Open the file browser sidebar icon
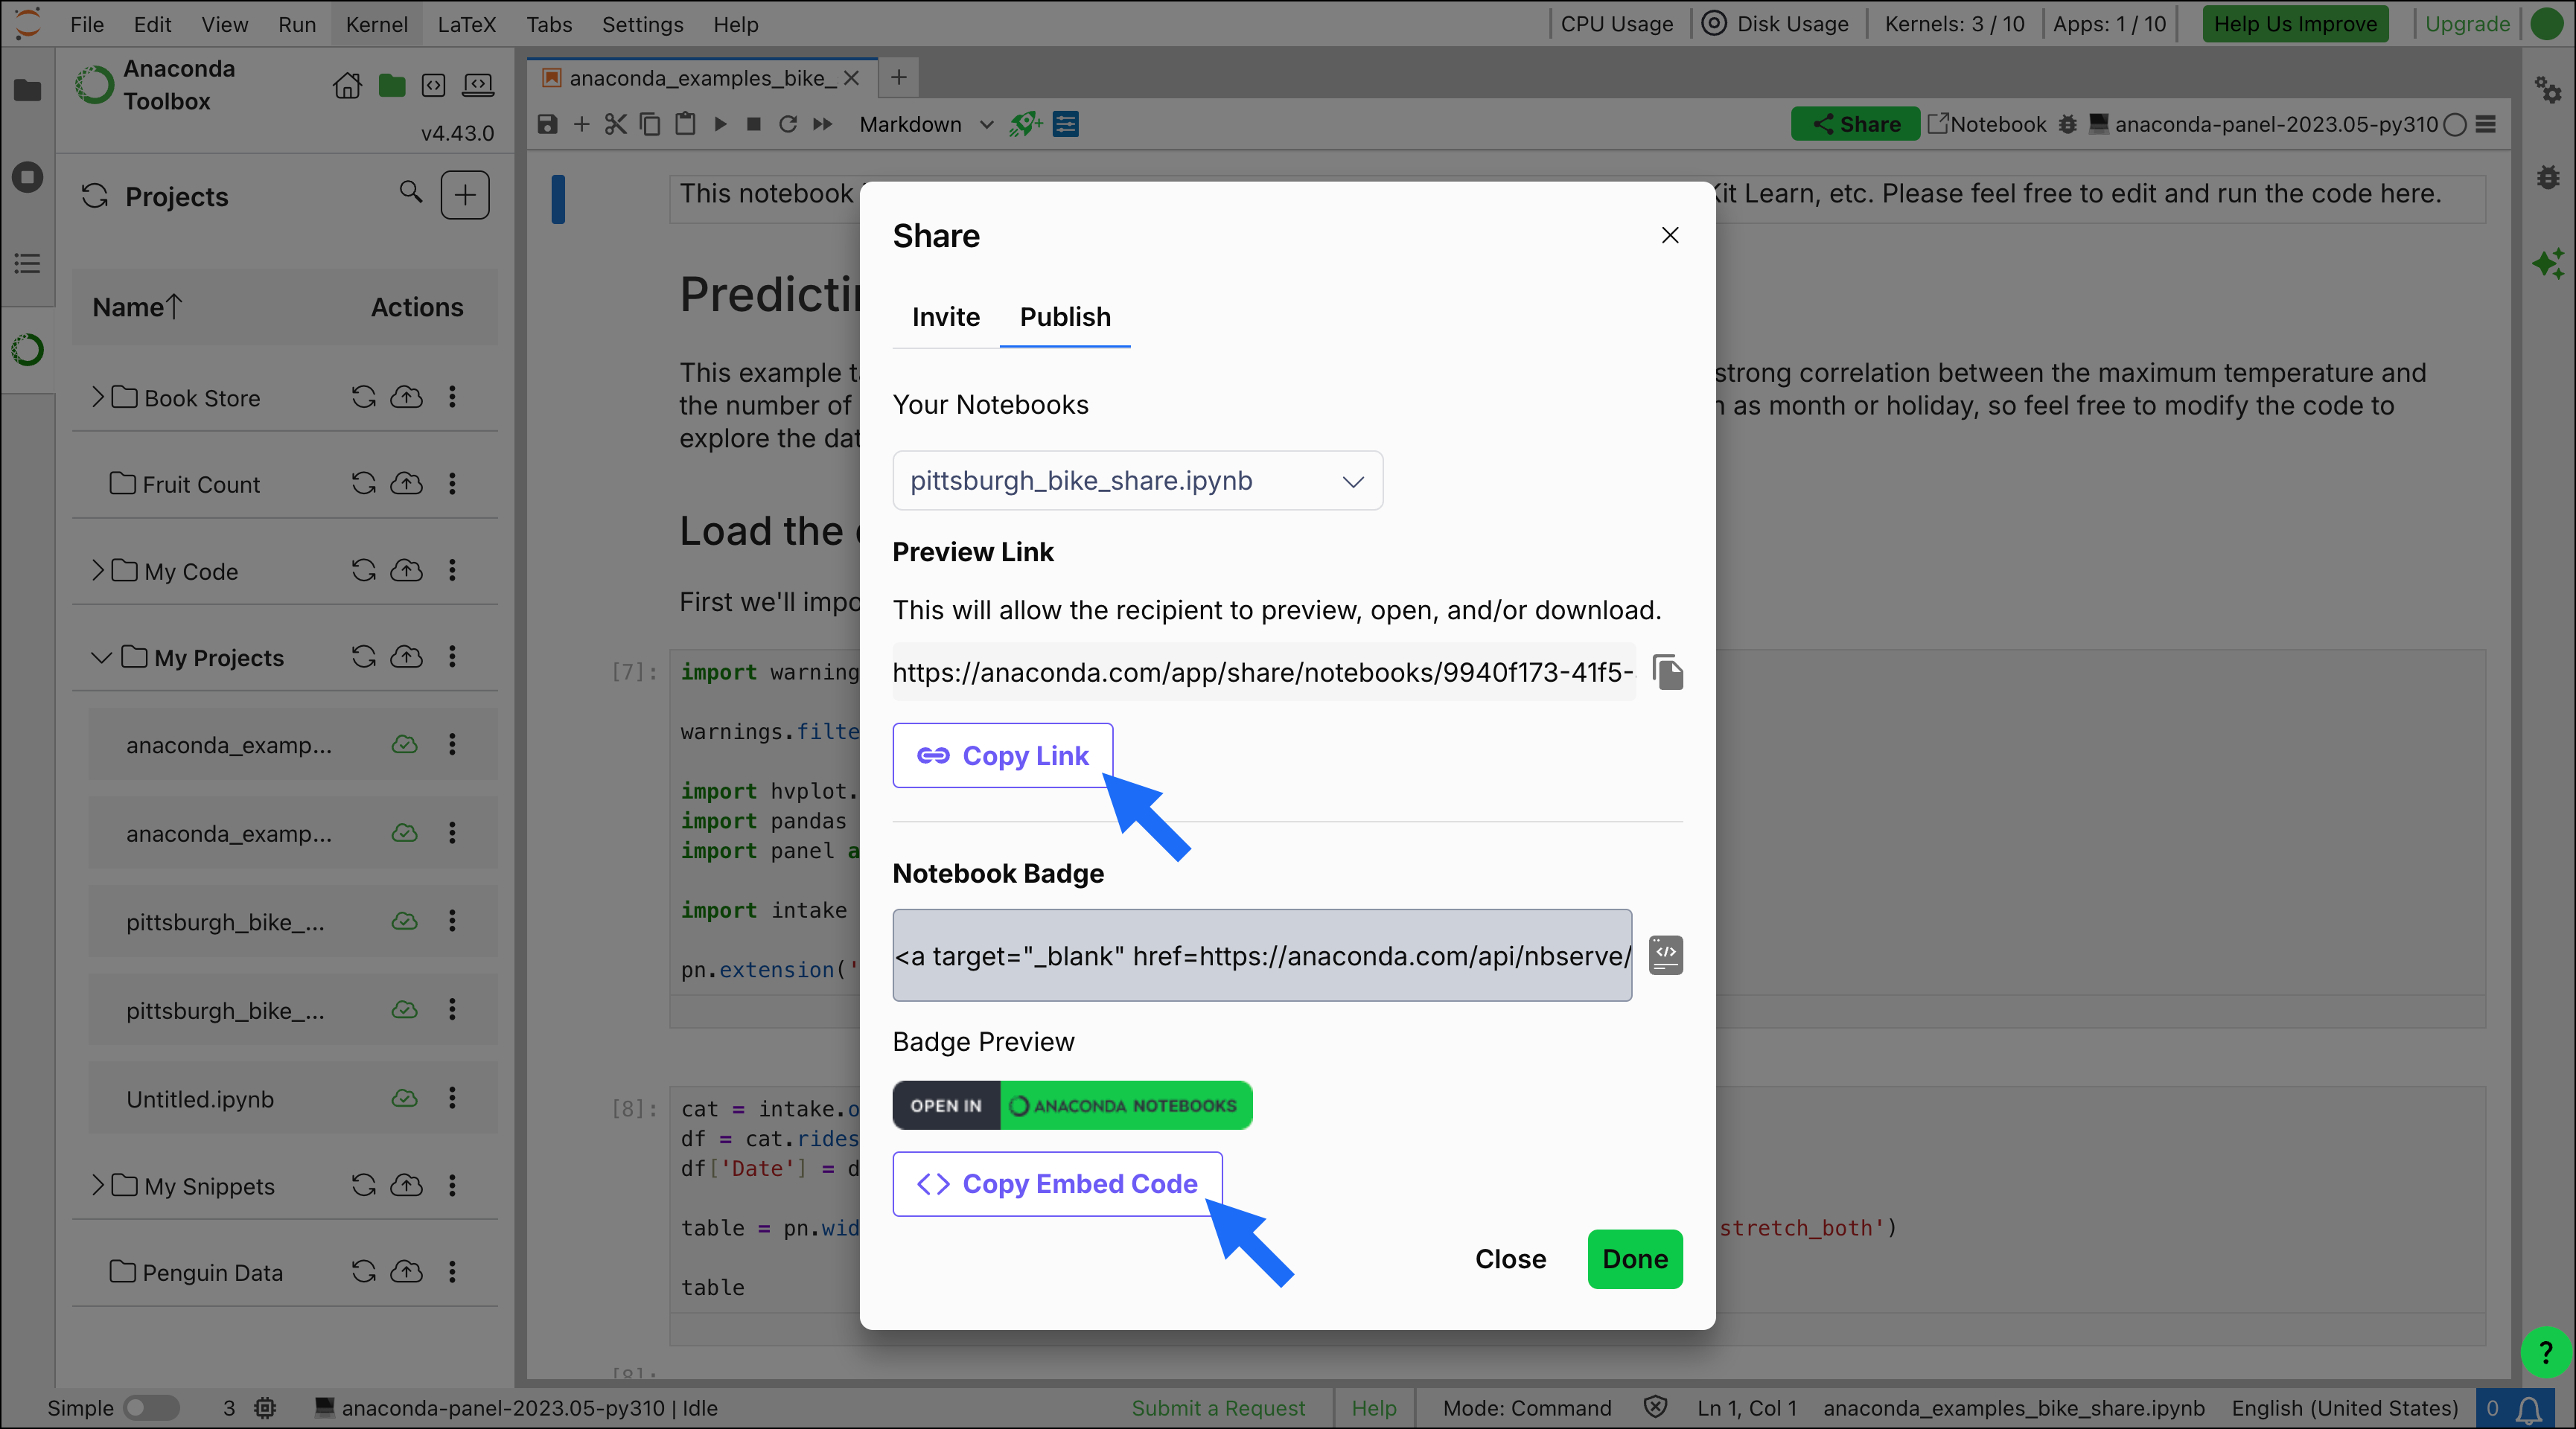The width and height of the screenshot is (2576, 1429). pyautogui.click(x=28, y=90)
